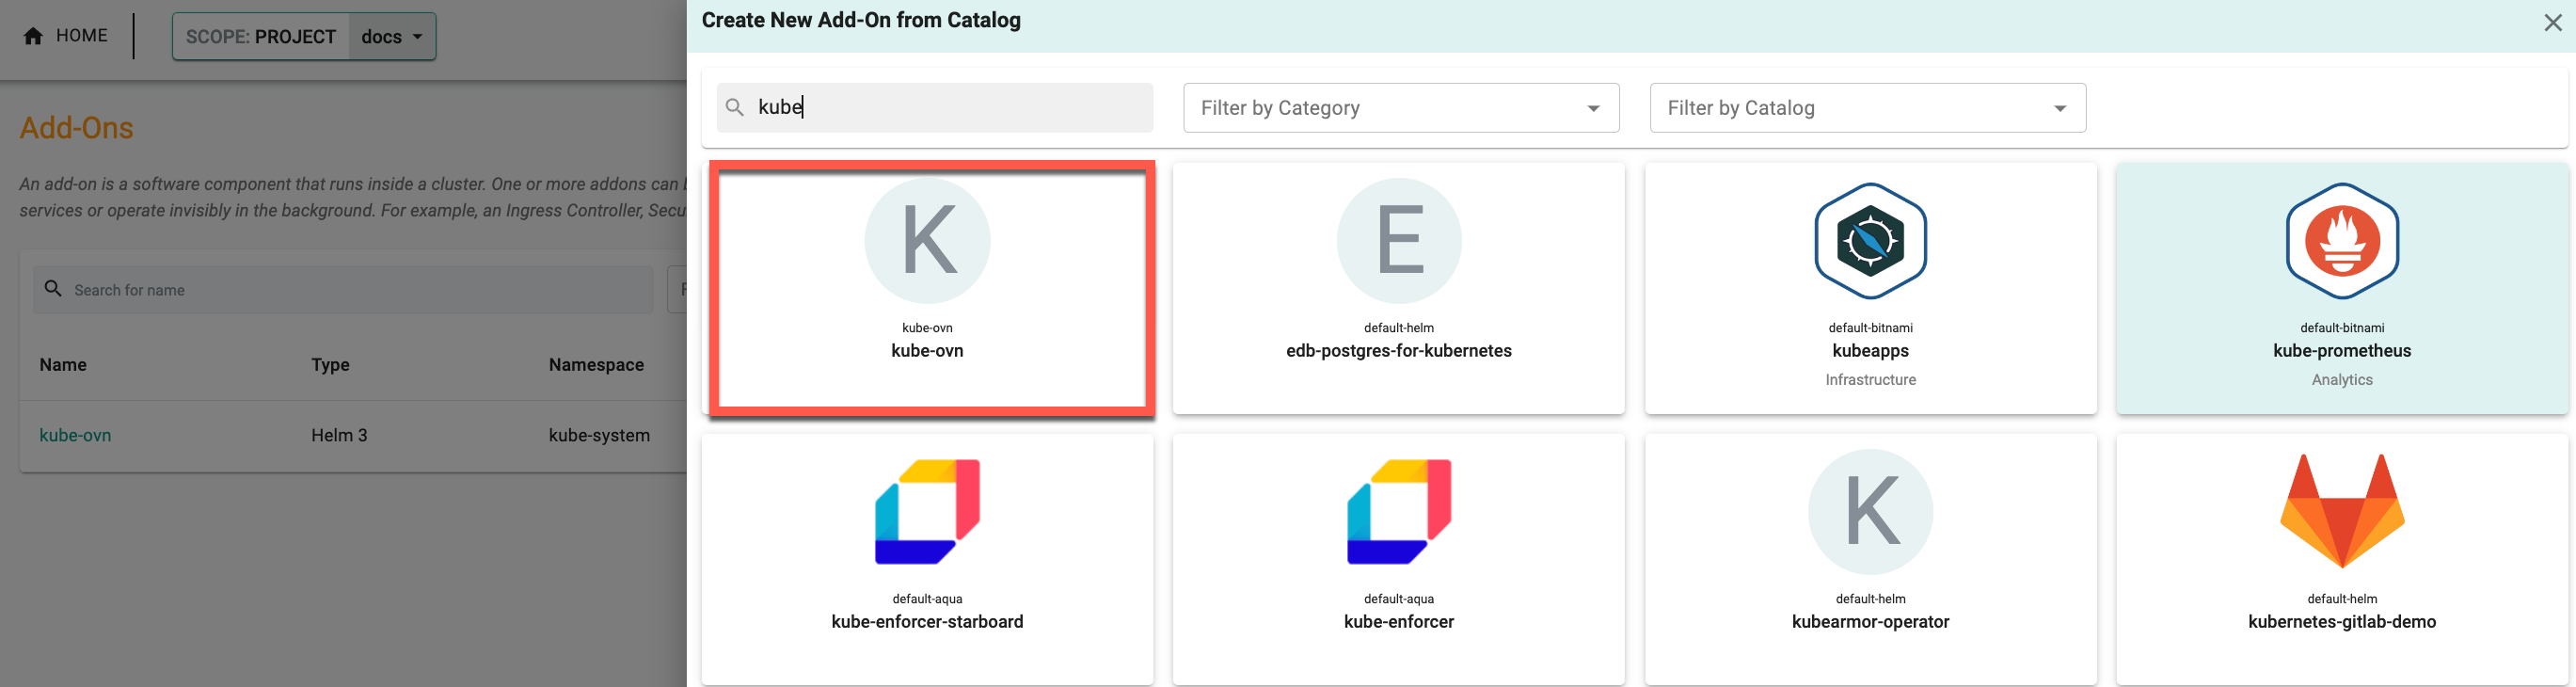Choose edb-postgres-for-kubernetes card title
This screenshot has width=2576, height=687.
click(1399, 351)
